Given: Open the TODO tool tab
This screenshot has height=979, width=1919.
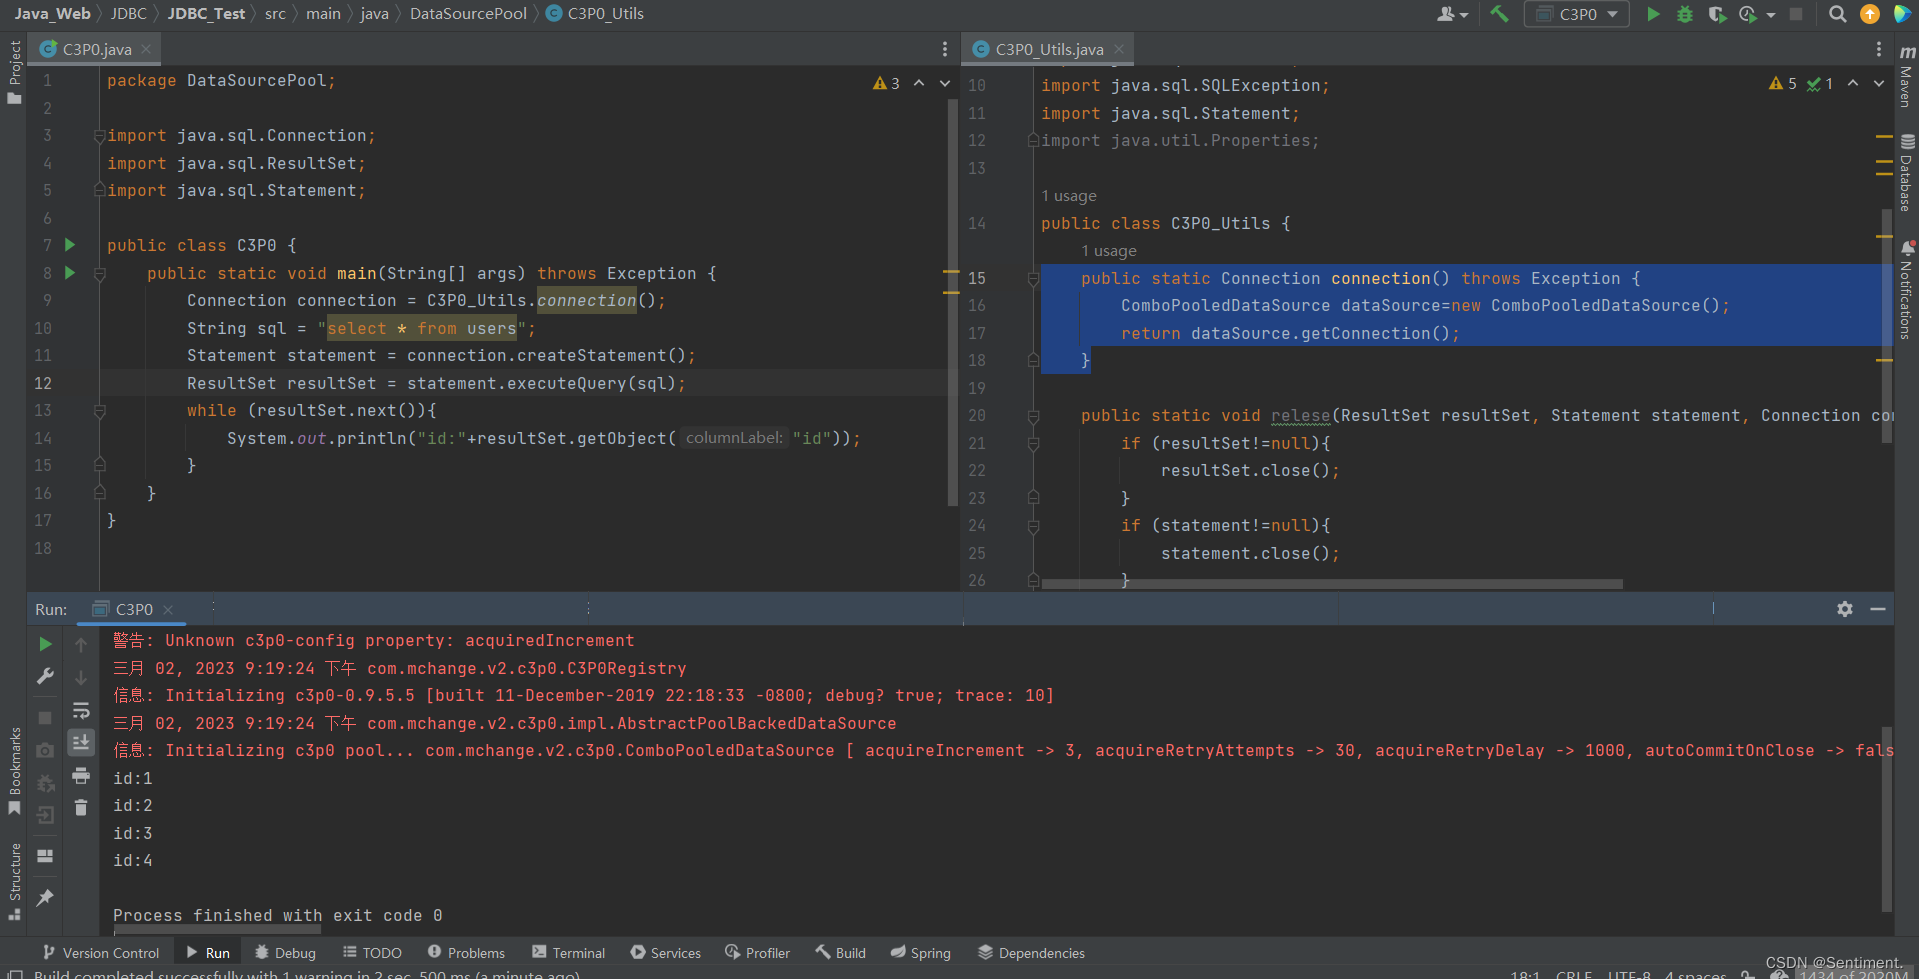Looking at the screenshot, I should 372,953.
